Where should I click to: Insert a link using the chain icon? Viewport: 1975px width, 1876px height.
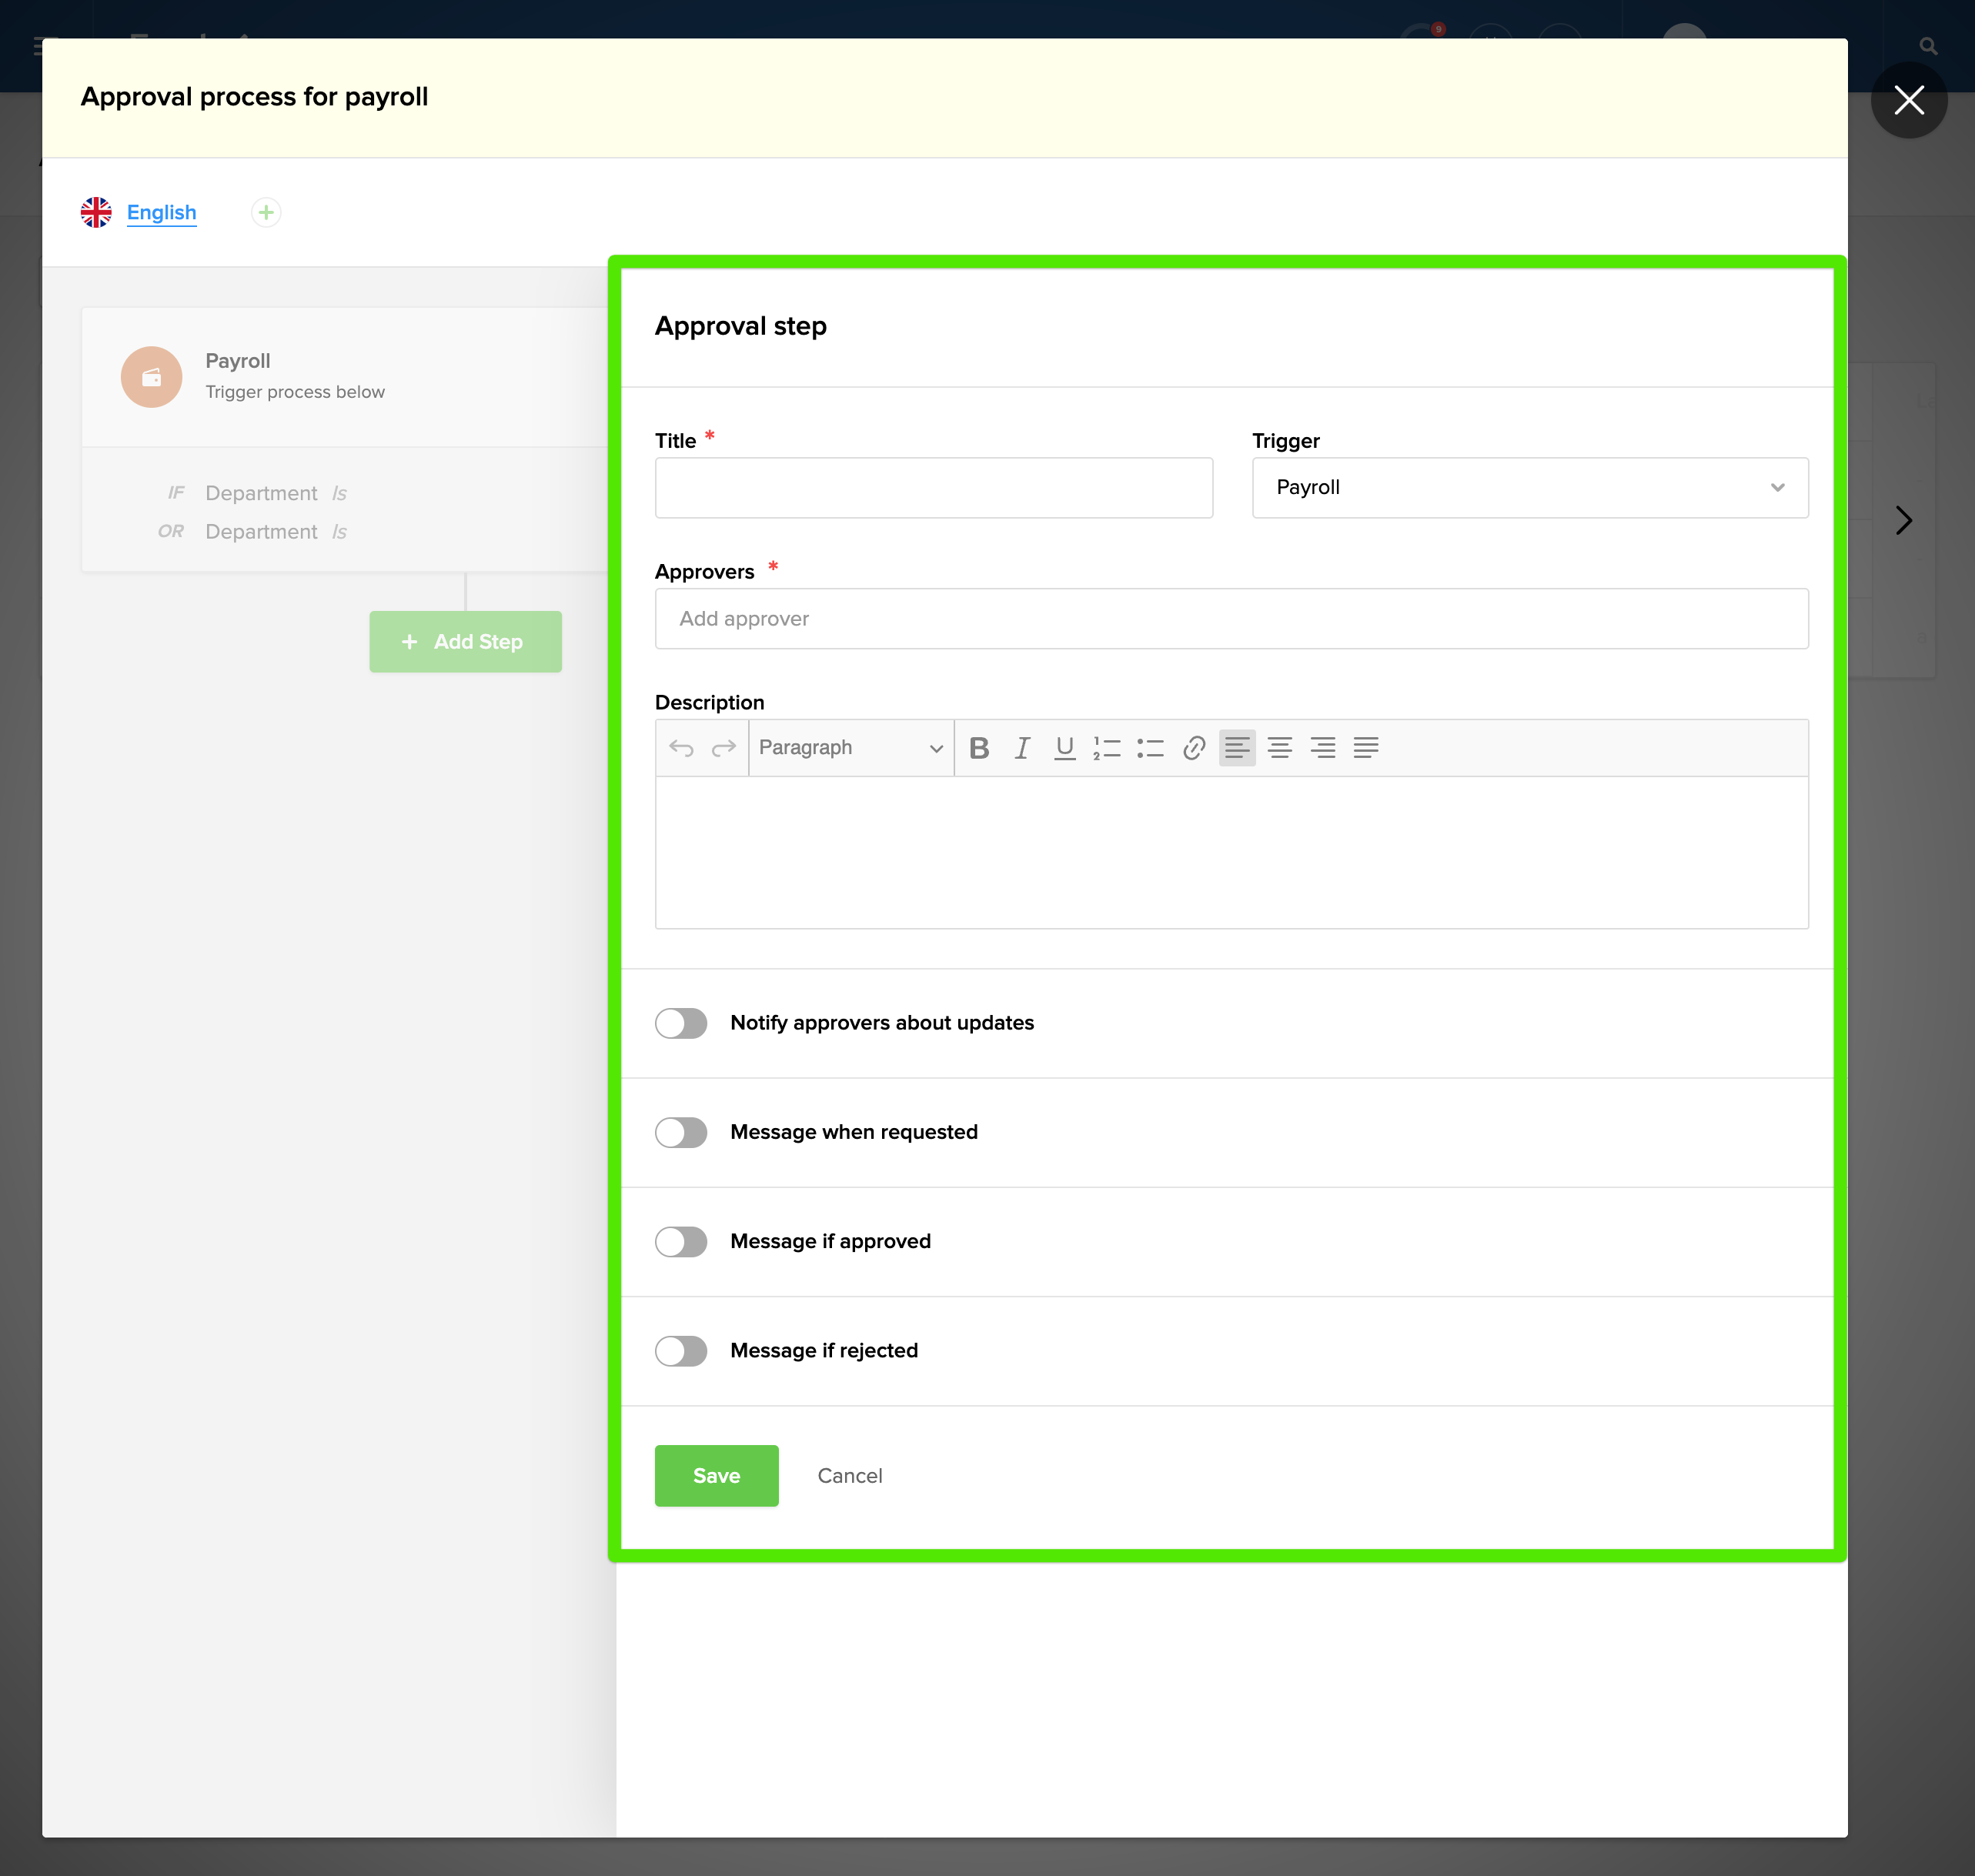pos(1193,747)
